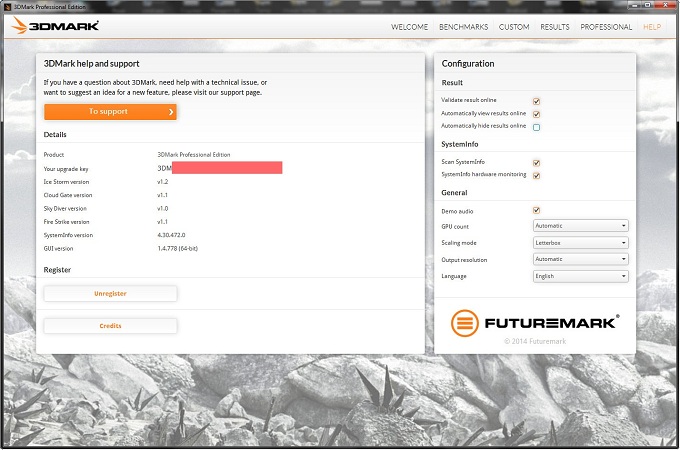
Task: Click the upgrade key field
Action: [219, 168]
